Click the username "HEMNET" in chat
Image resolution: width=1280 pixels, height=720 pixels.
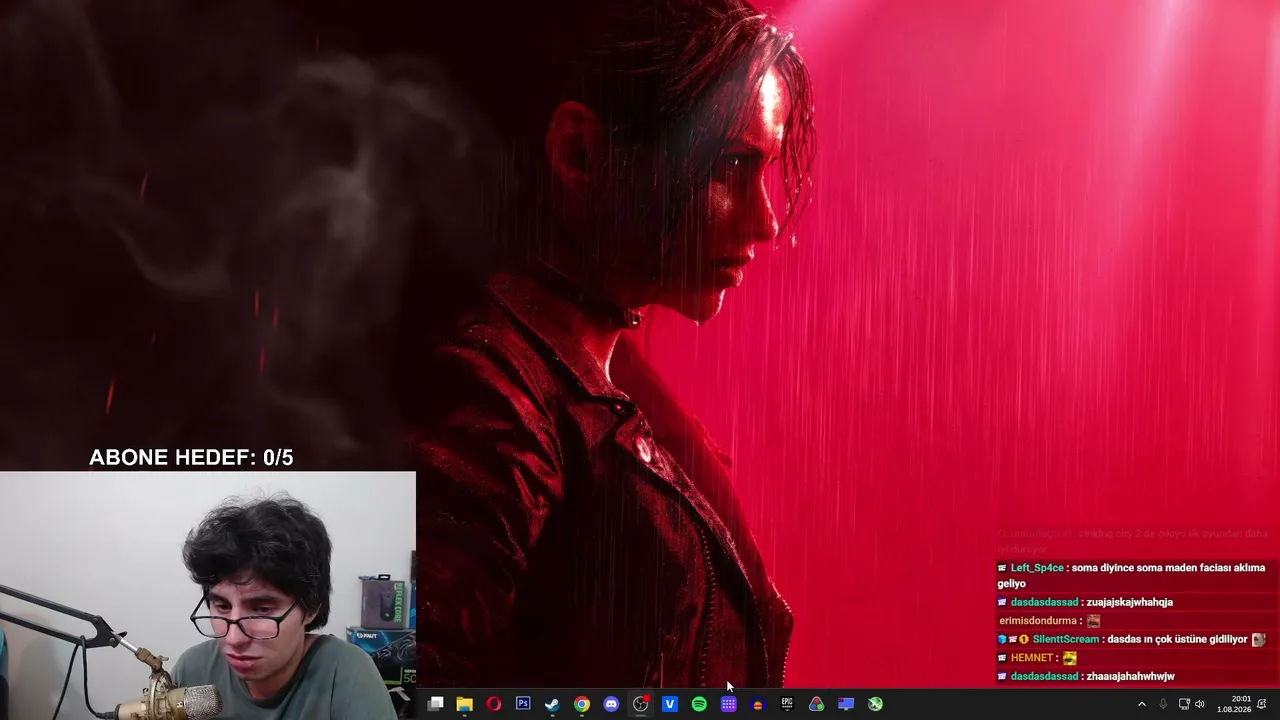pyautogui.click(x=1032, y=658)
